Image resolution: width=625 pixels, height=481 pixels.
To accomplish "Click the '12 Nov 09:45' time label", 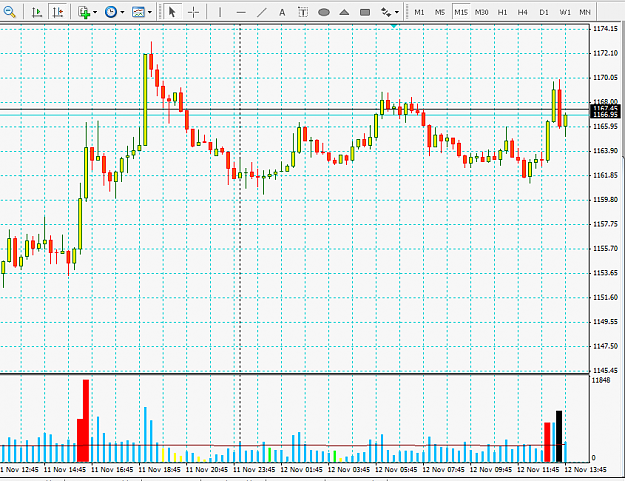I will coord(491,469).
